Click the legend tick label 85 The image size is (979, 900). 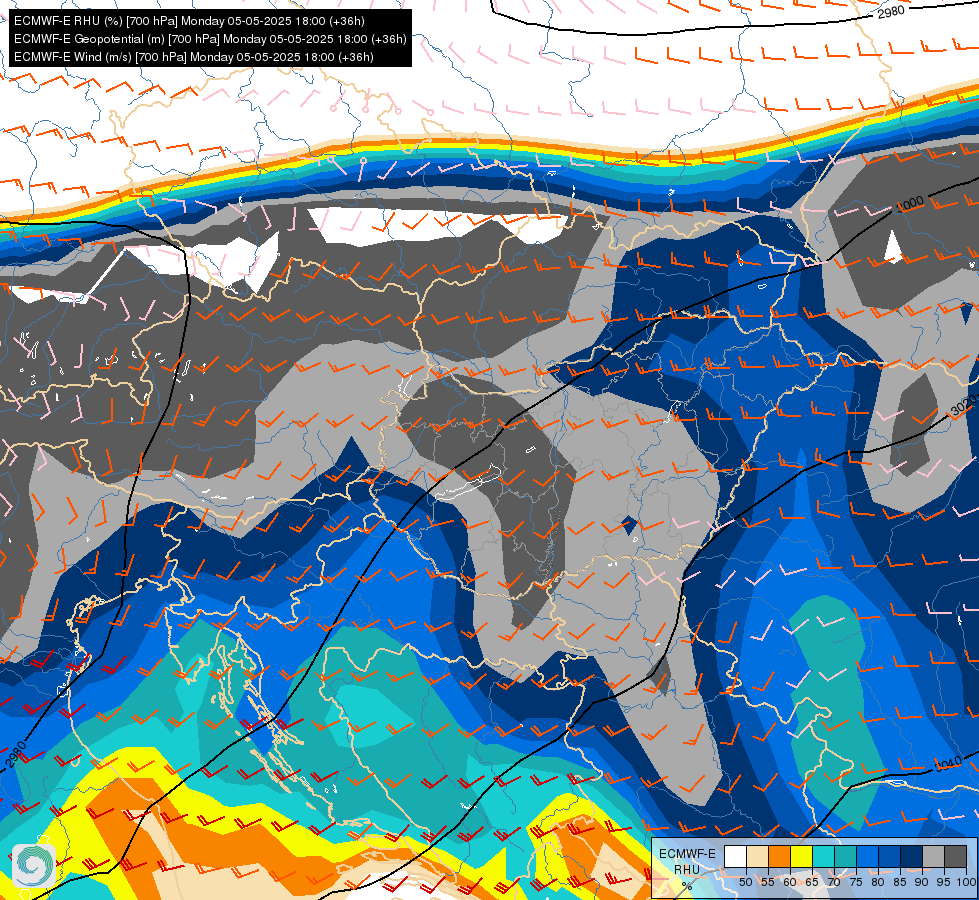tap(900, 882)
